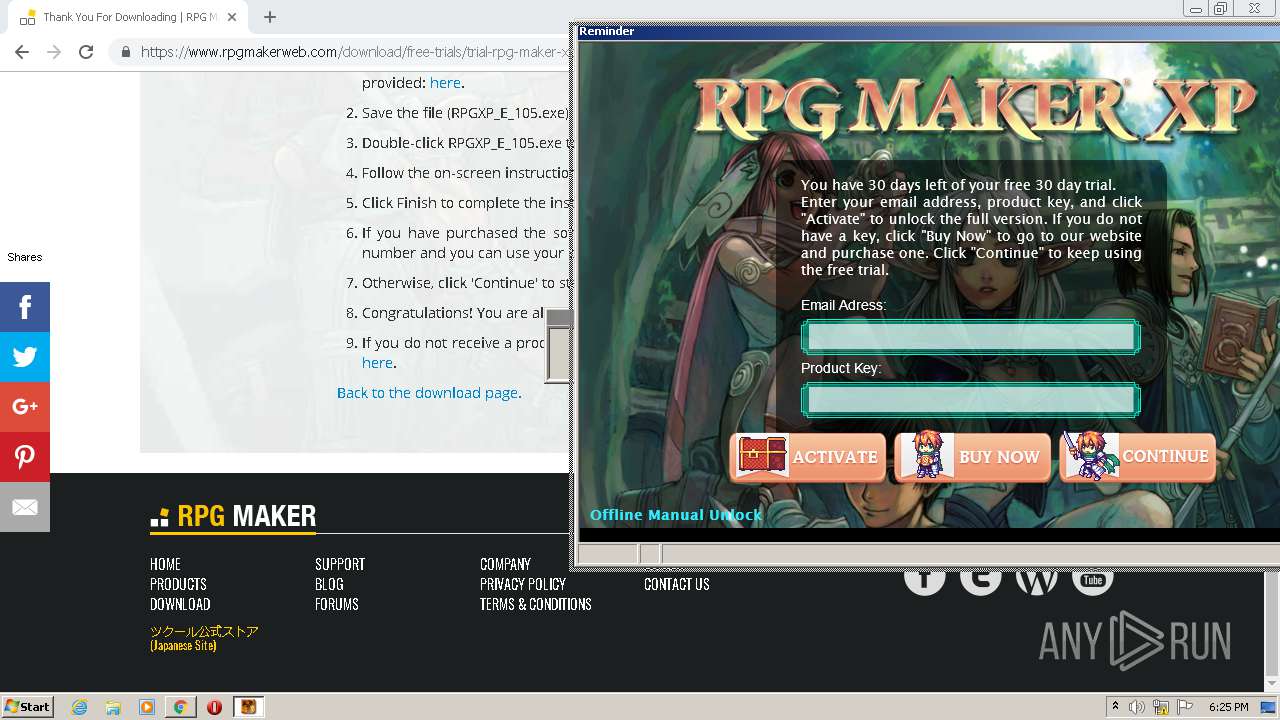This screenshot has height=720, width=1280.
Task: Launch Internet Explorer from the taskbar
Action: coord(79,707)
